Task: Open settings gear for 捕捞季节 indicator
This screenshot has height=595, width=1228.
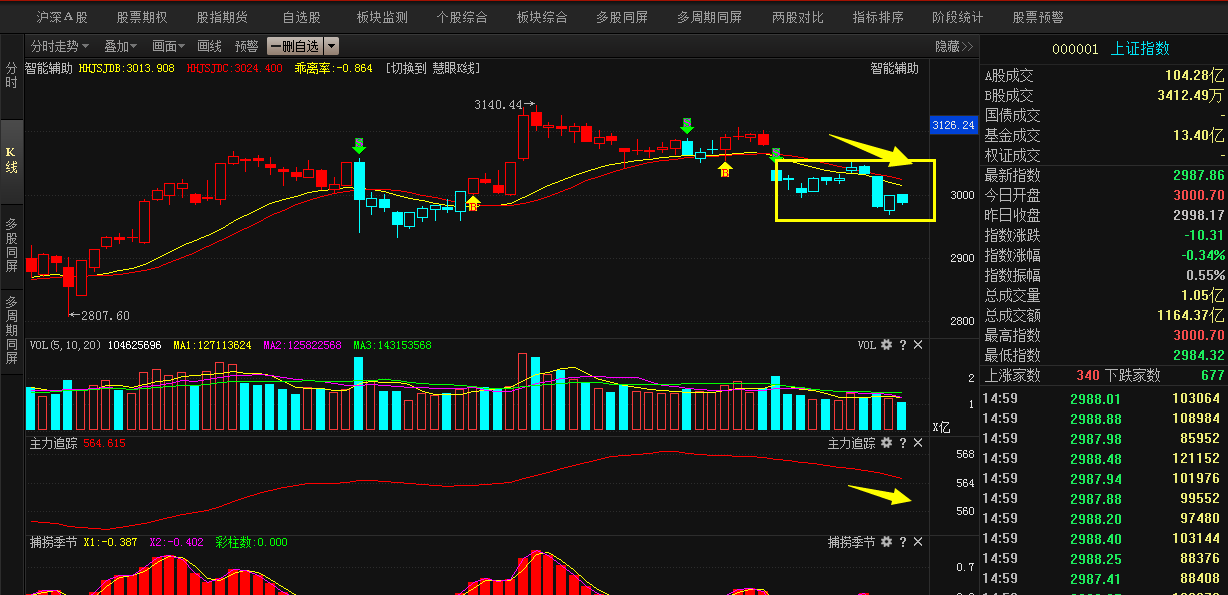Action: [886, 542]
